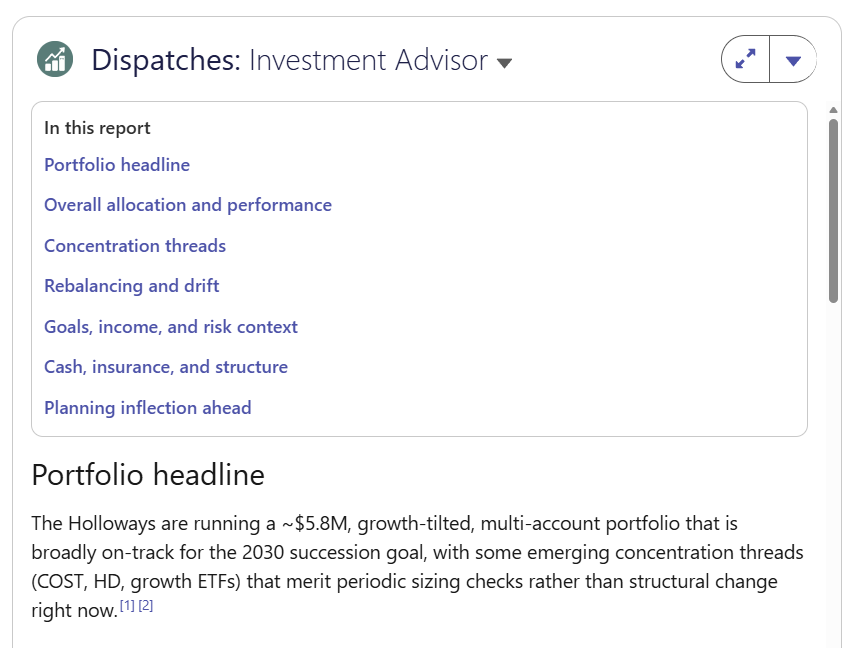Image resolution: width=853 pixels, height=648 pixels.
Task: Click the Portfolio headline section heading
Action: tap(148, 474)
